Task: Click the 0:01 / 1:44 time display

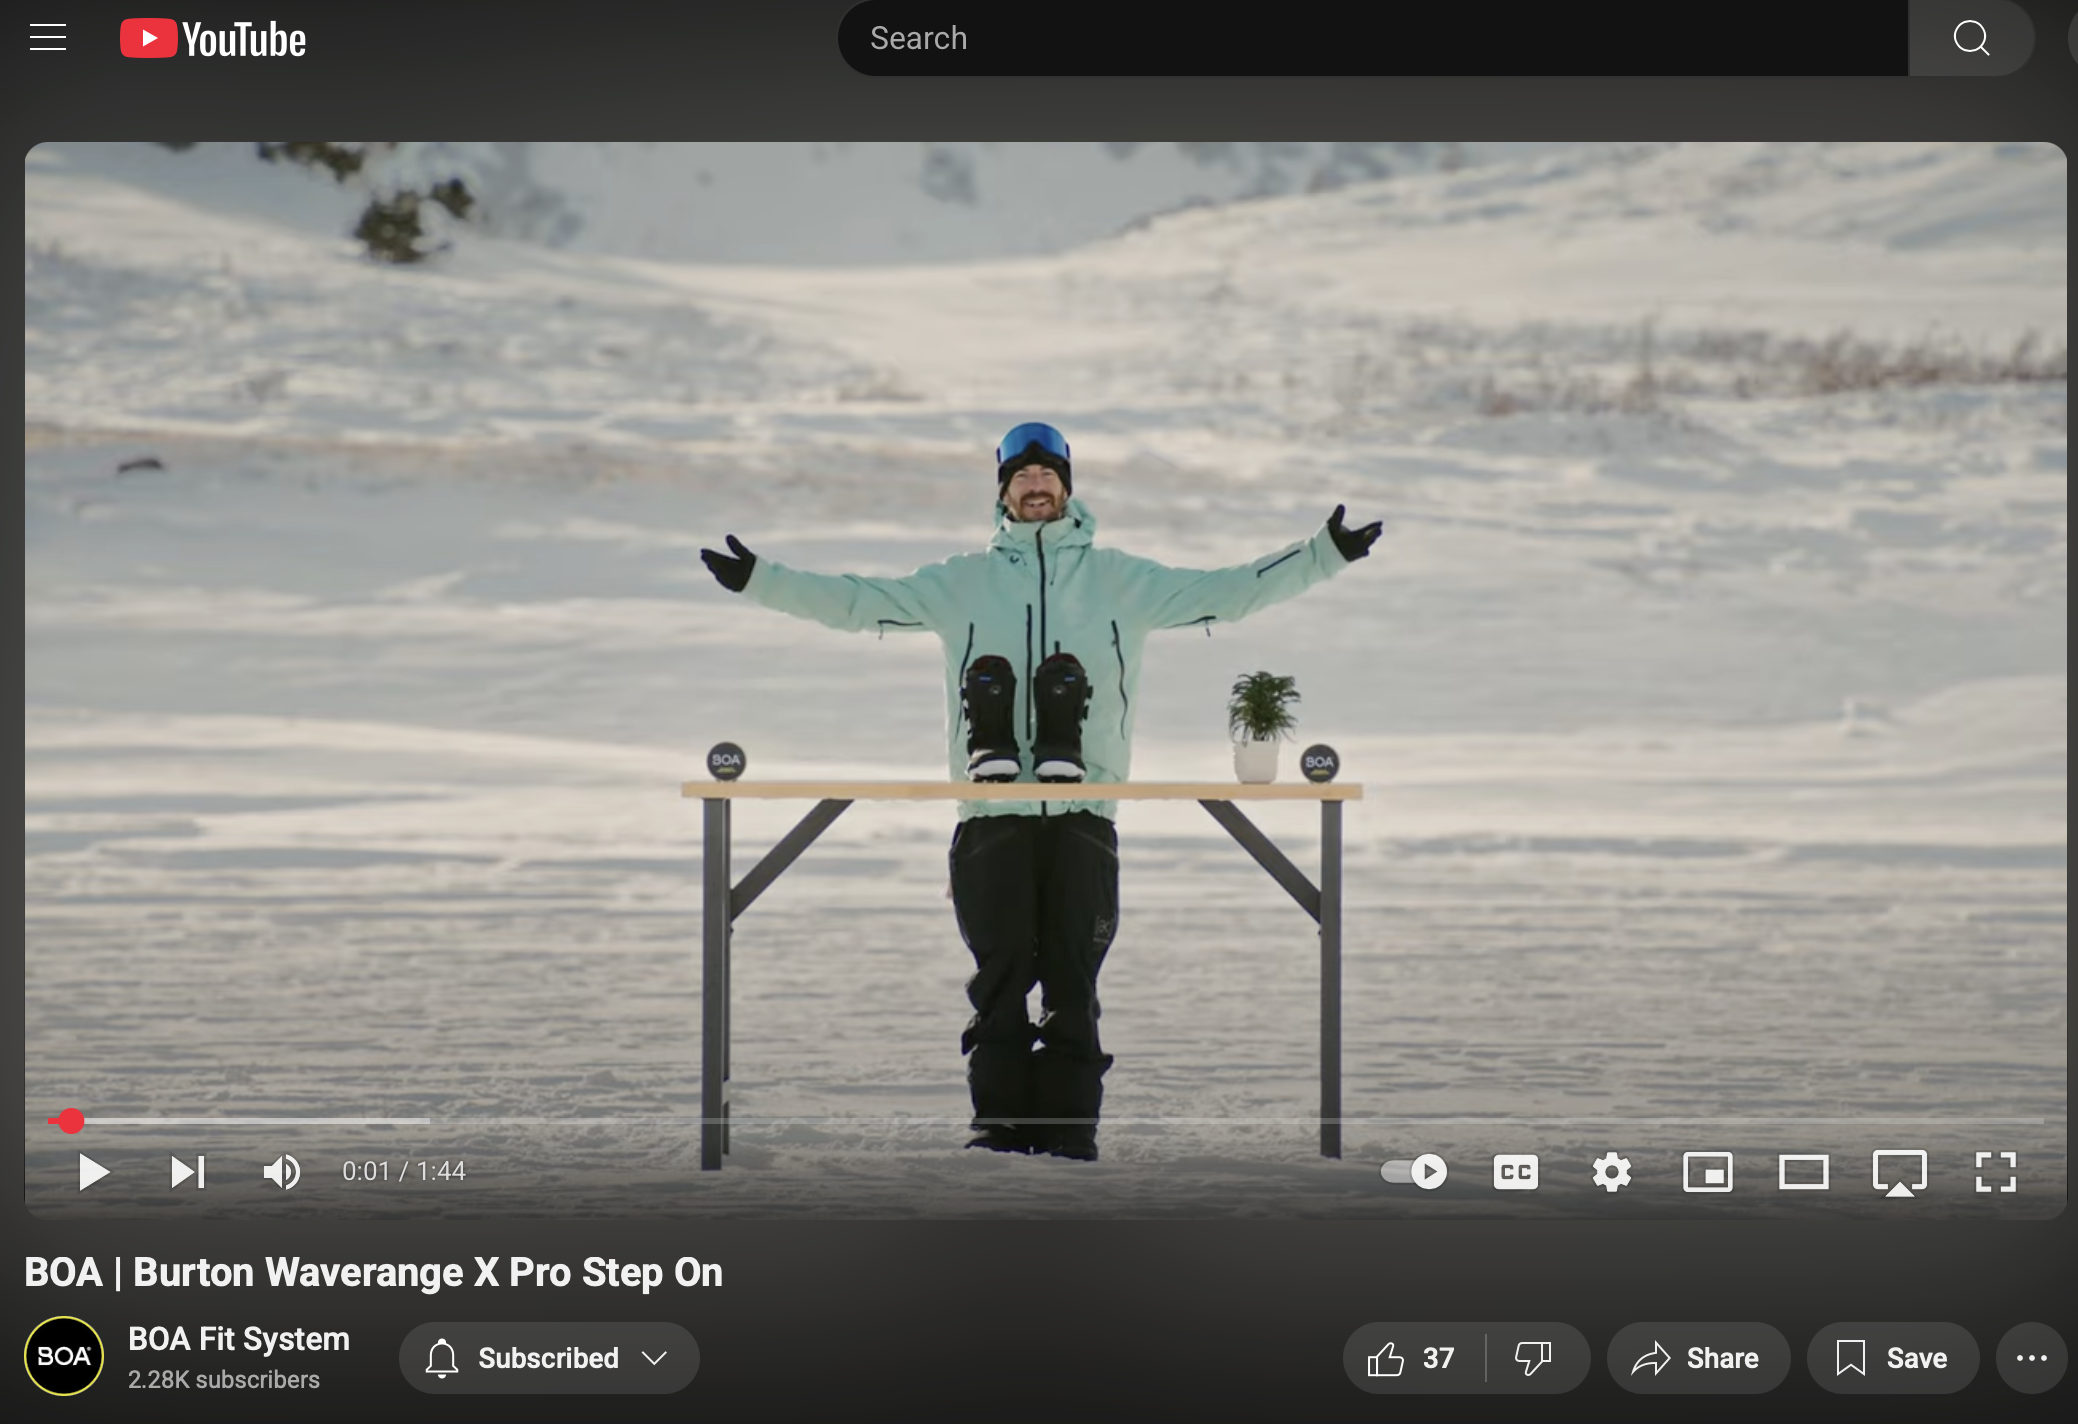Action: click(x=404, y=1171)
